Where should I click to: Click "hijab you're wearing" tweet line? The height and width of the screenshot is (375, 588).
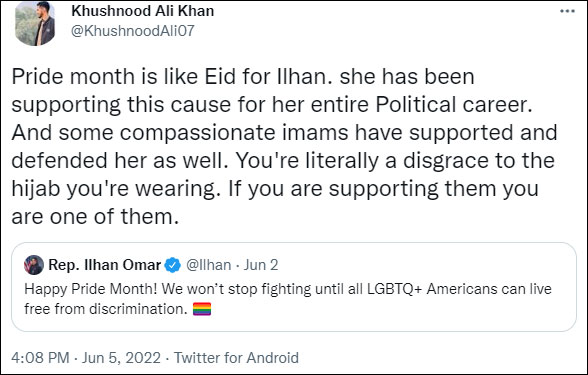click(275, 189)
